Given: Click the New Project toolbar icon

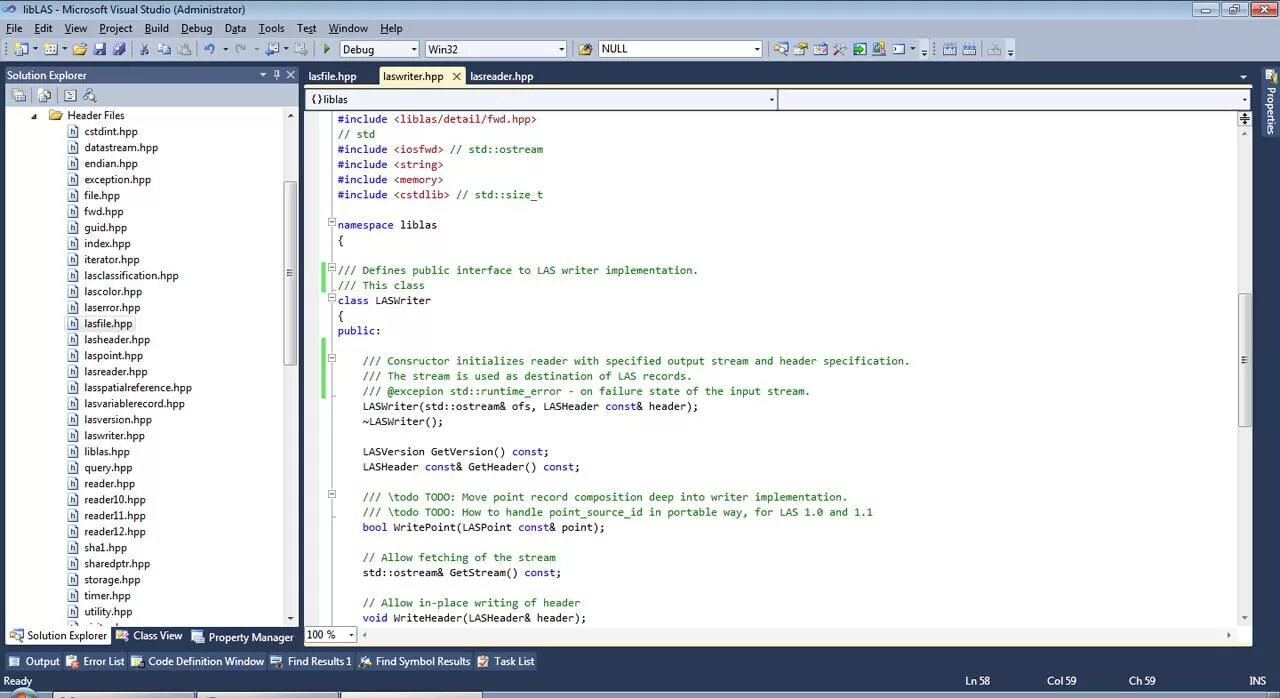Looking at the screenshot, I should point(20,49).
